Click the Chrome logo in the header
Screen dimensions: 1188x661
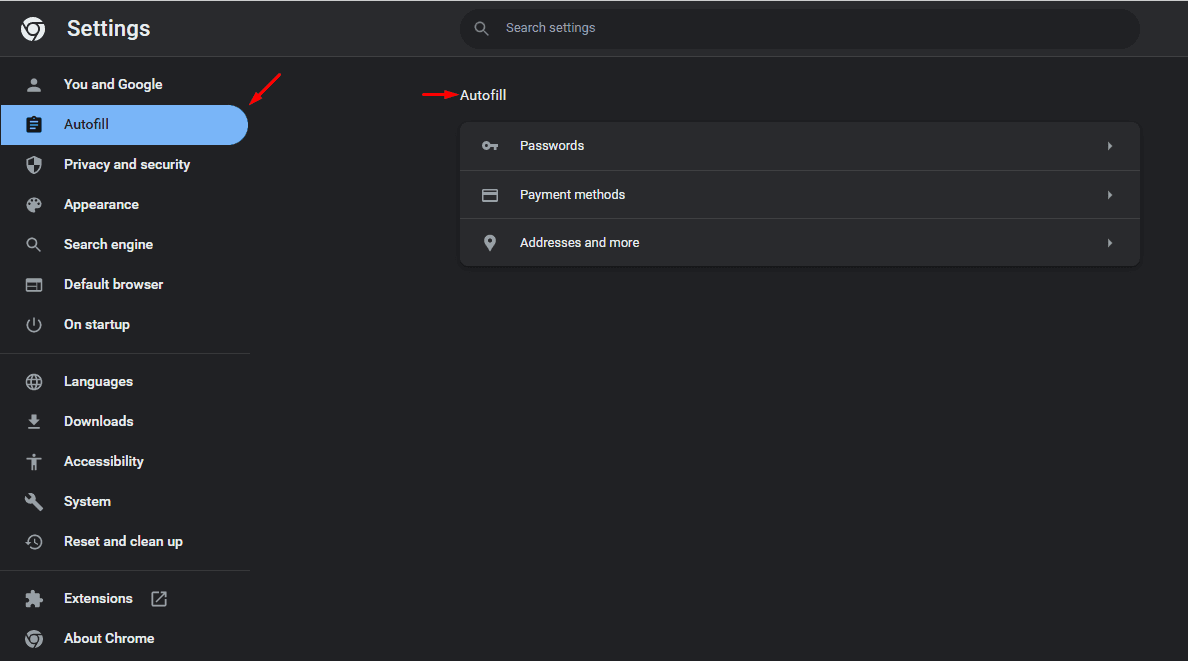[x=33, y=28]
